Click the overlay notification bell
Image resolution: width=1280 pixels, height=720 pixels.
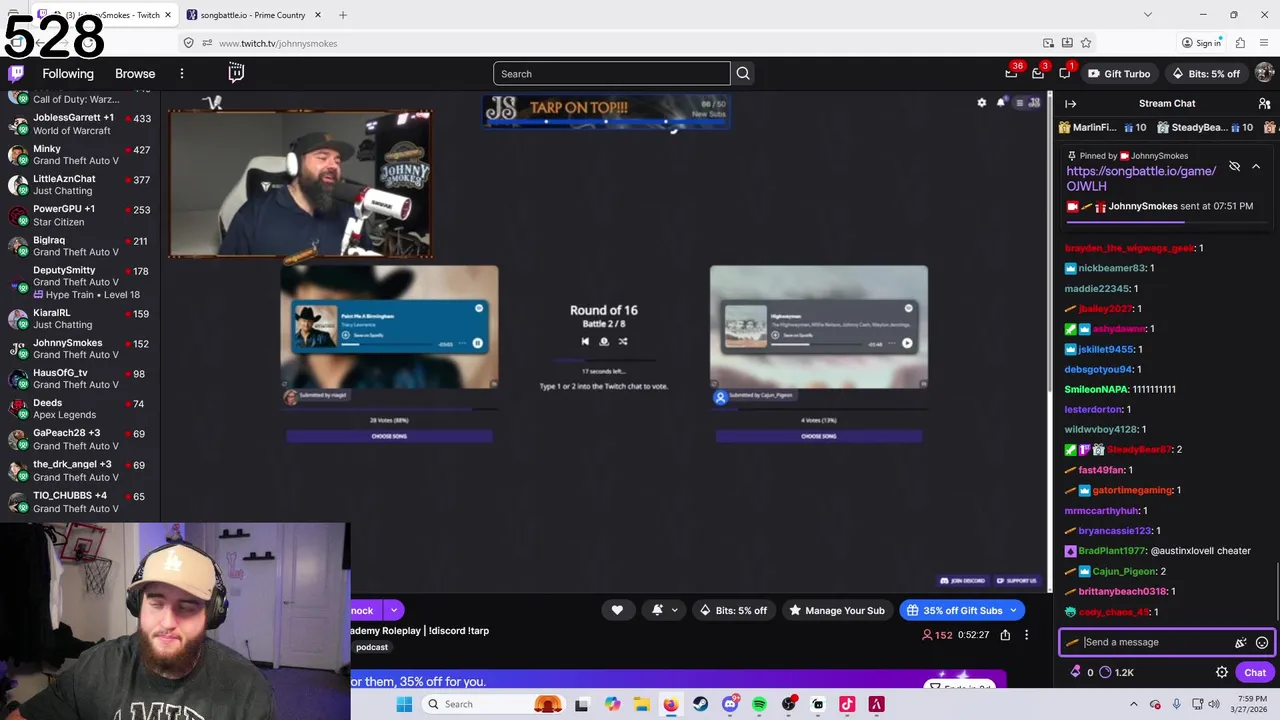pyautogui.click(x=1000, y=103)
